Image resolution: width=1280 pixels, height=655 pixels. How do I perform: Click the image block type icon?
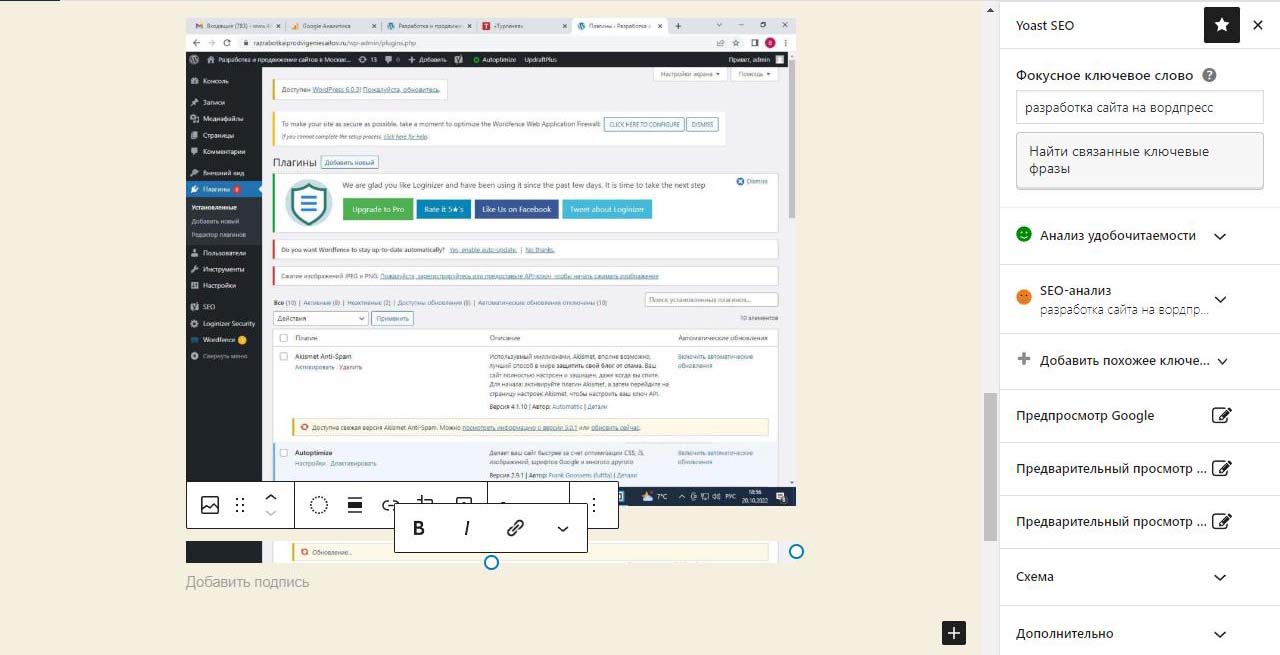[x=210, y=505]
